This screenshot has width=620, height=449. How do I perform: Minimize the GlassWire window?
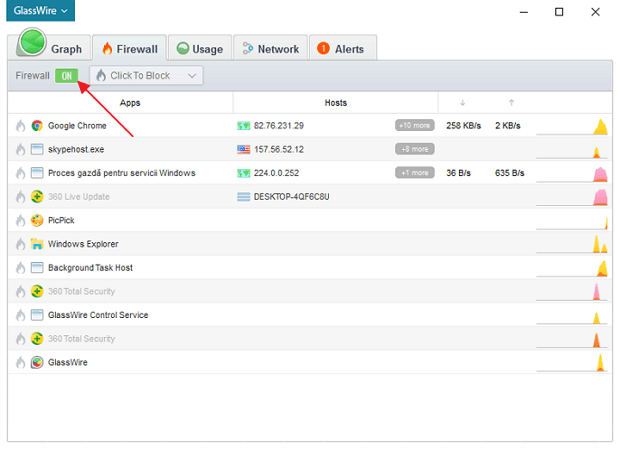pos(524,12)
